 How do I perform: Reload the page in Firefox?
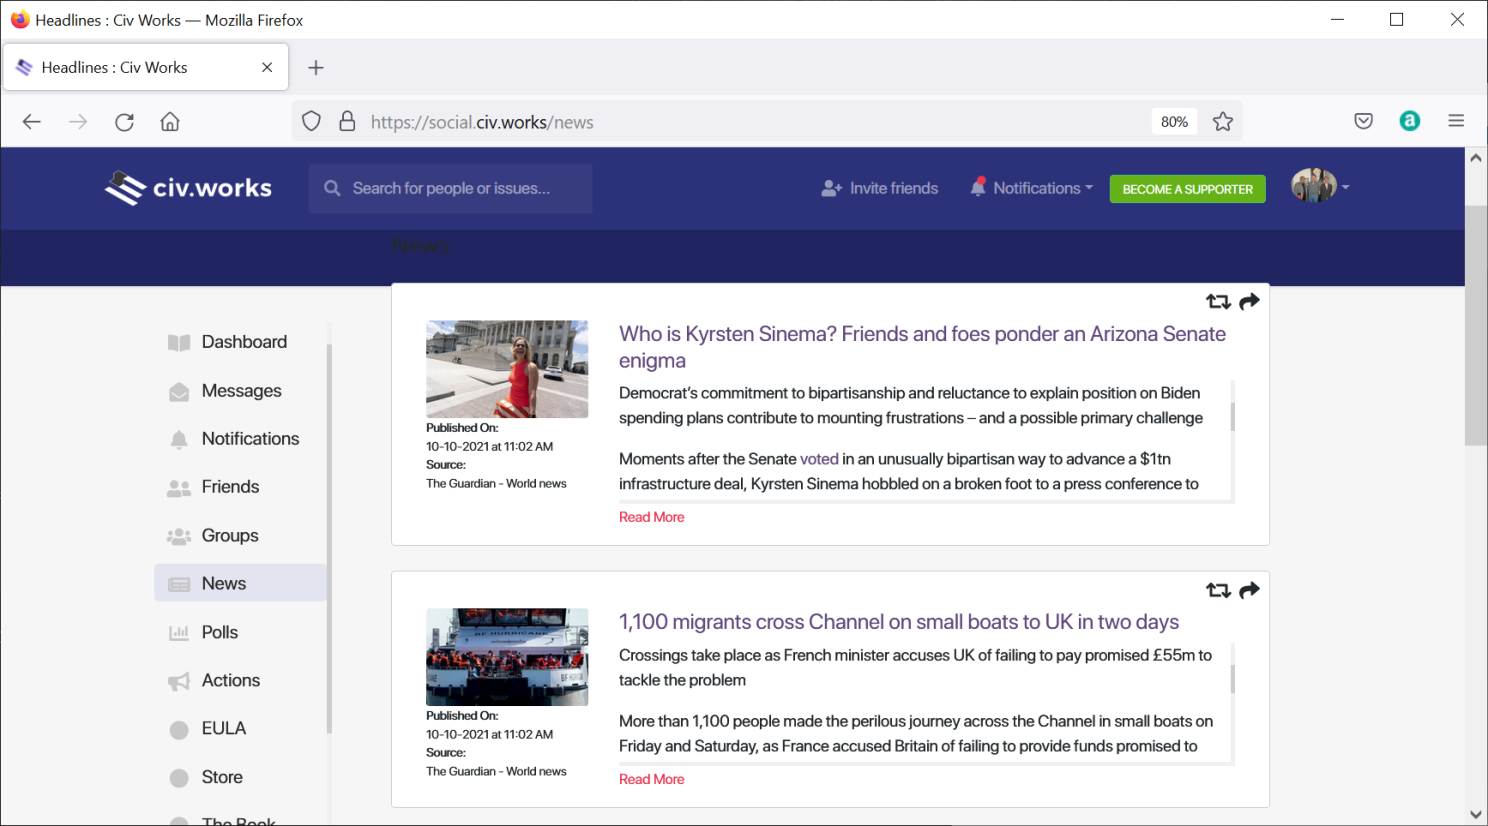point(124,122)
